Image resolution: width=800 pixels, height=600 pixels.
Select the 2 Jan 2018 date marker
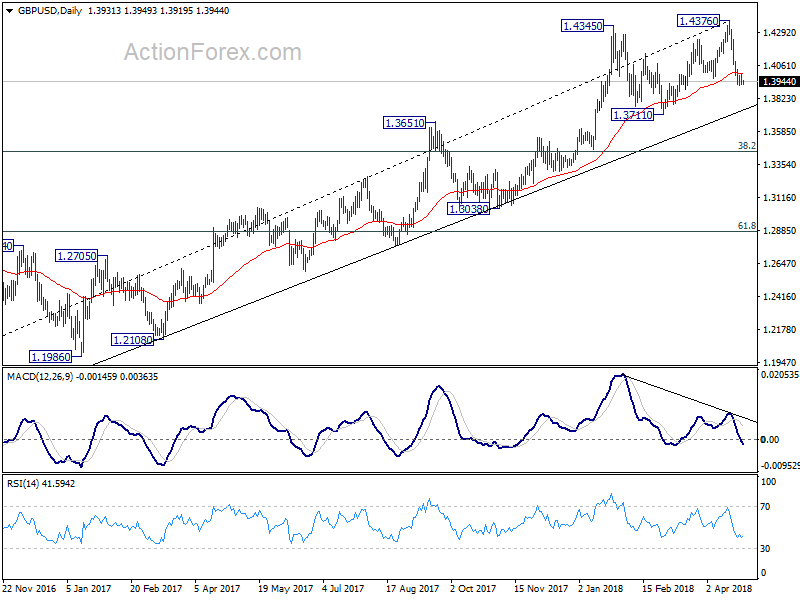(x=601, y=588)
